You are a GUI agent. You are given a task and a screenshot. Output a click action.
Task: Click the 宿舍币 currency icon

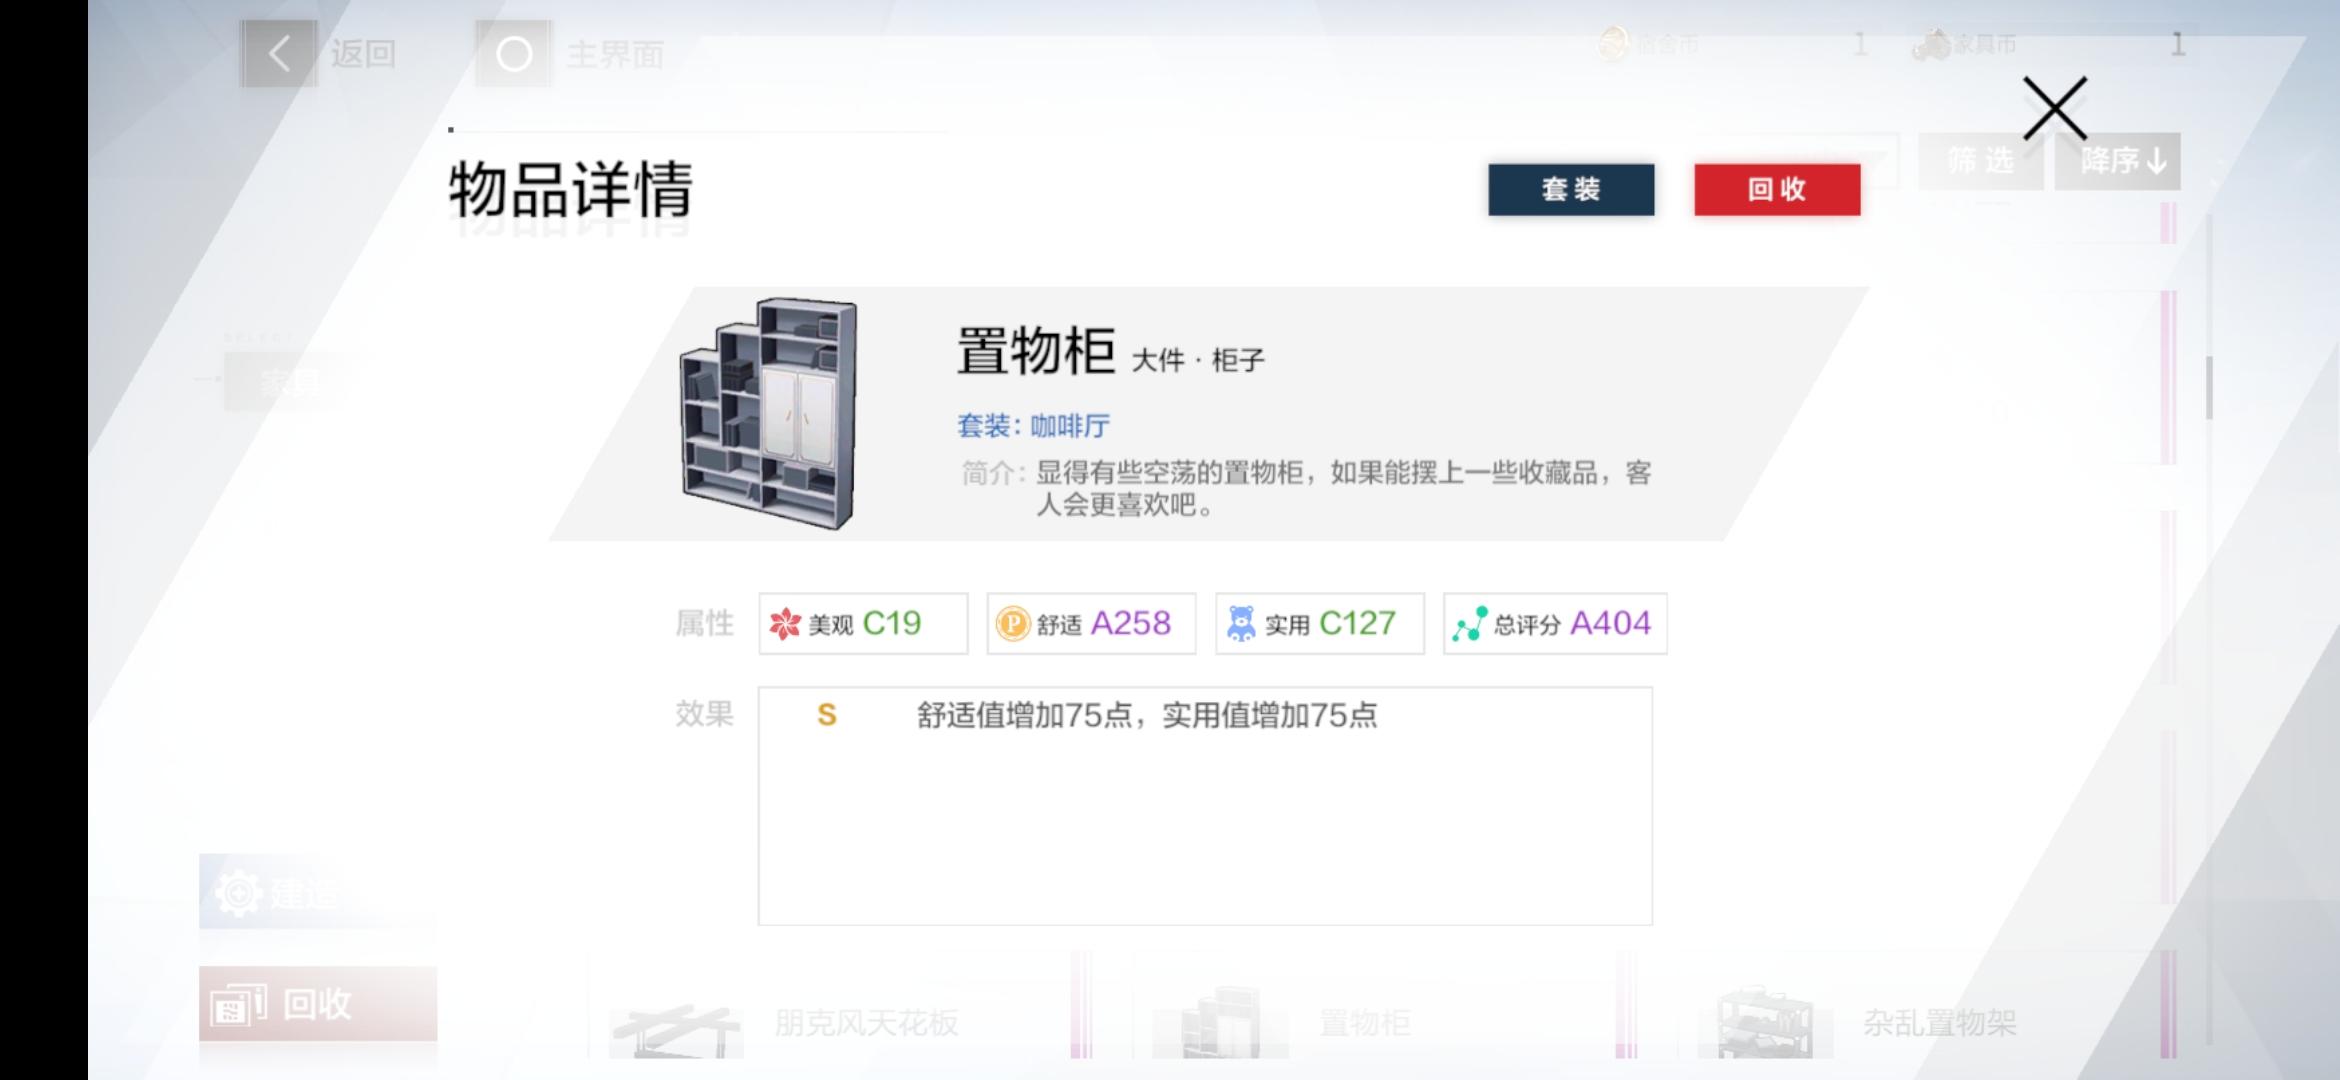tap(1612, 44)
